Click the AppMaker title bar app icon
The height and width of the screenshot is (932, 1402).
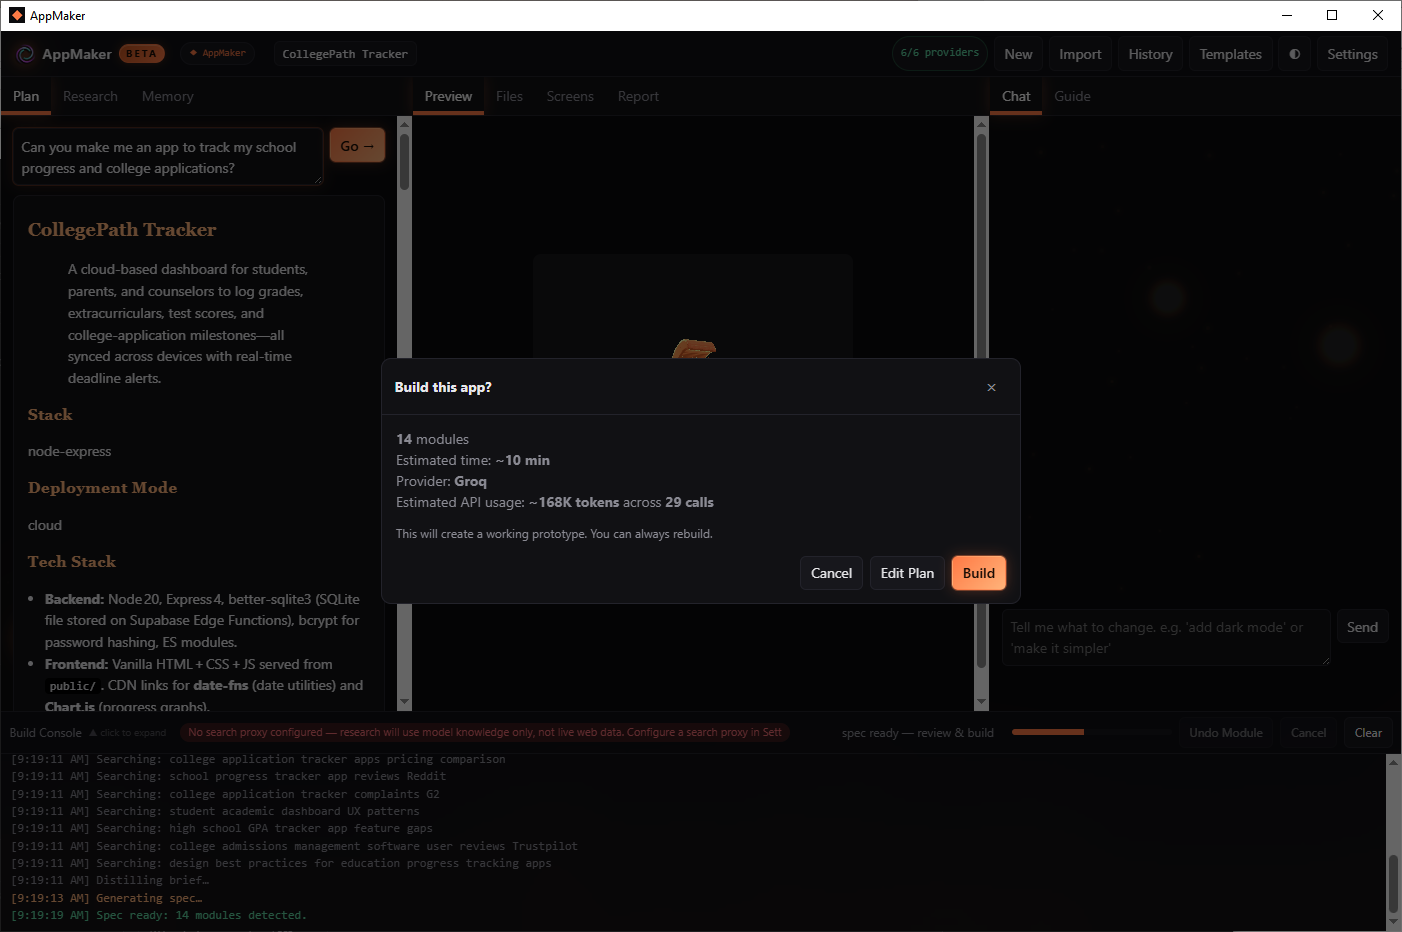pyautogui.click(x=16, y=15)
